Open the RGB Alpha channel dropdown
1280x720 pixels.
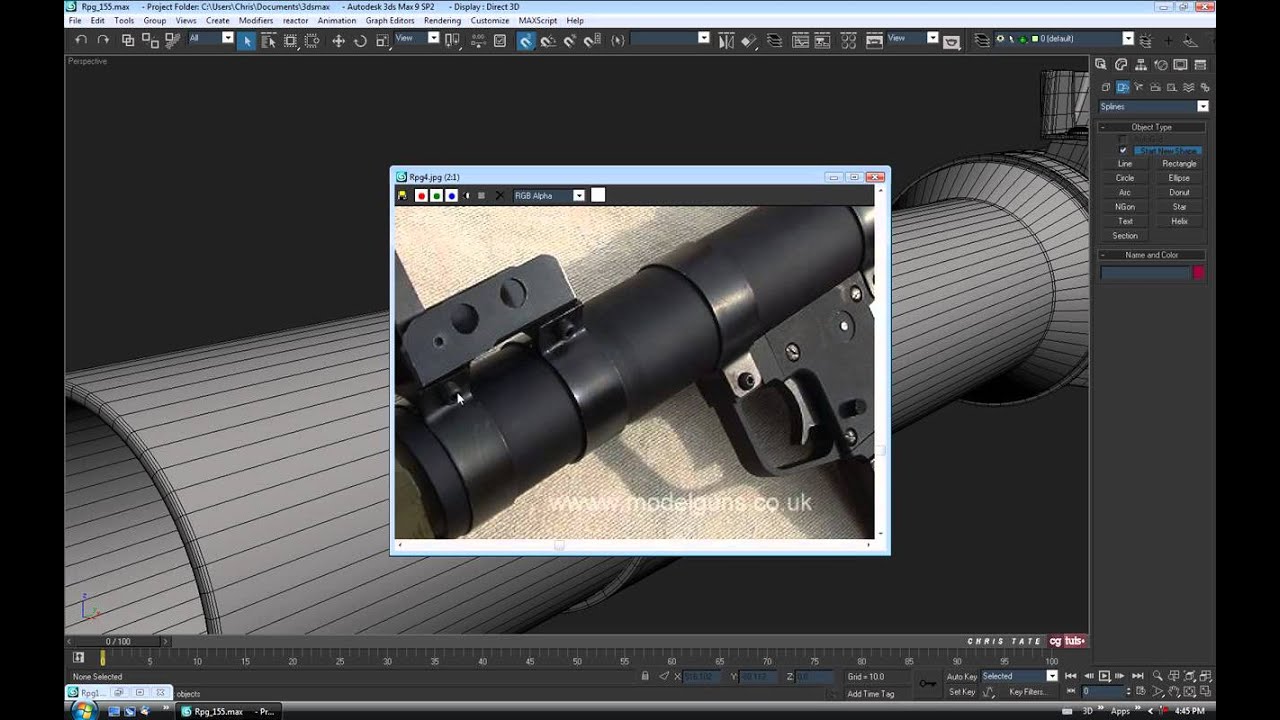coord(549,196)
